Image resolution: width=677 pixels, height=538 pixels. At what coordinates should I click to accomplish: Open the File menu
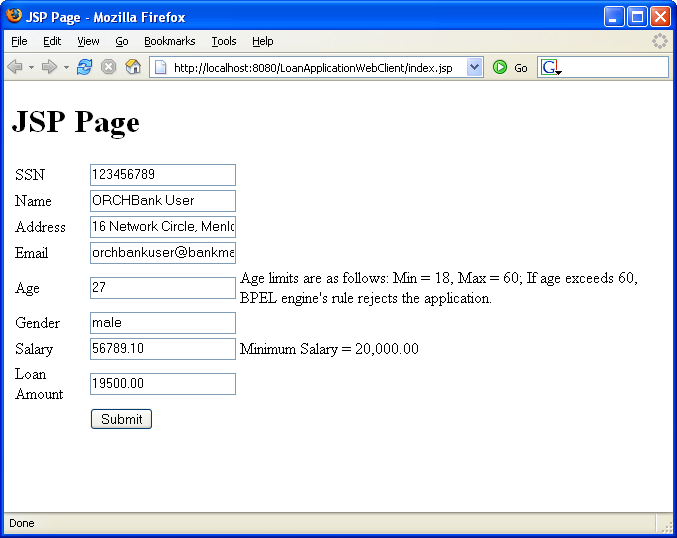[19, 41]
